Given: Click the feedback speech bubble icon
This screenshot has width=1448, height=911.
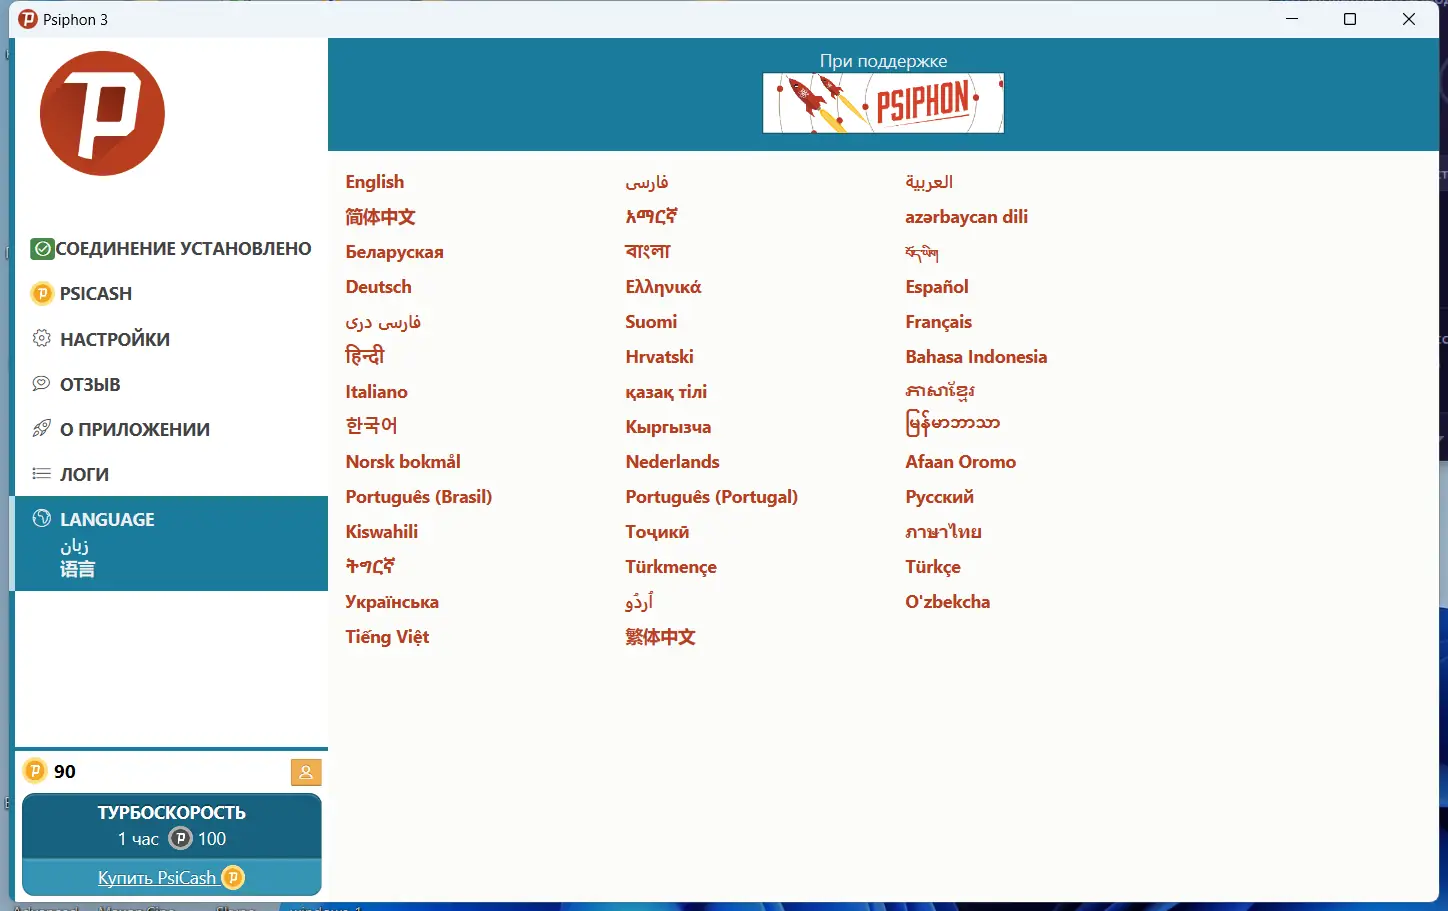Looking at the screenshot, I should (42, 384).
